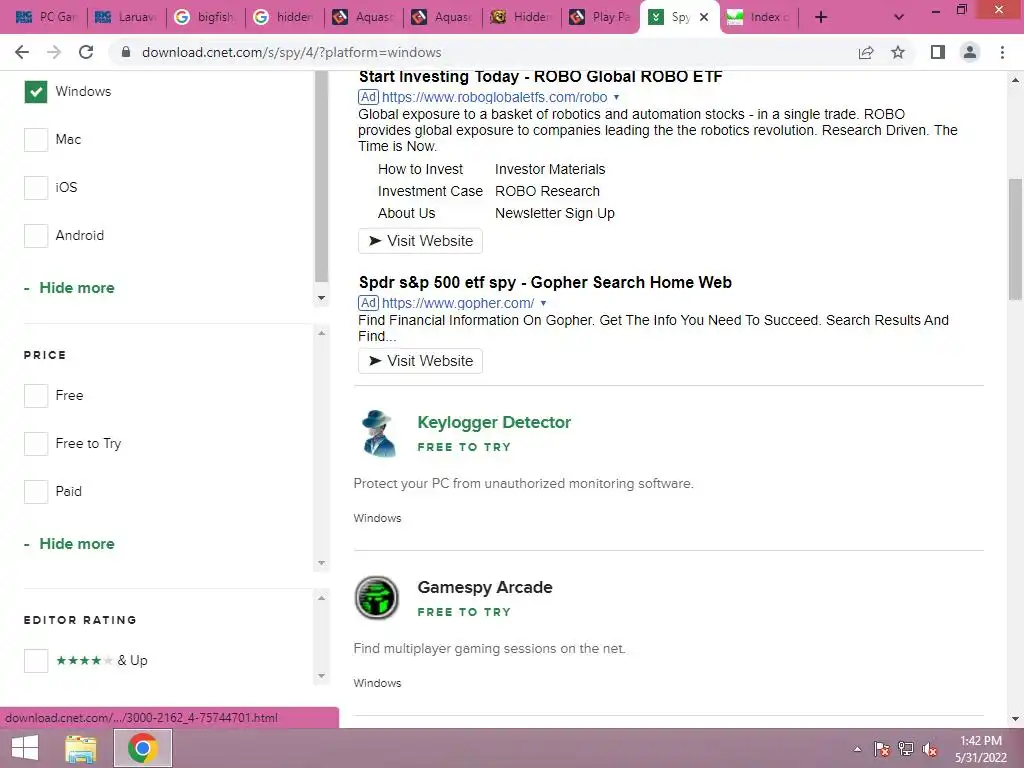Open the Windows Start menu
The image size is (1024, 768).
pyautogui.click(x=25, y=748)
